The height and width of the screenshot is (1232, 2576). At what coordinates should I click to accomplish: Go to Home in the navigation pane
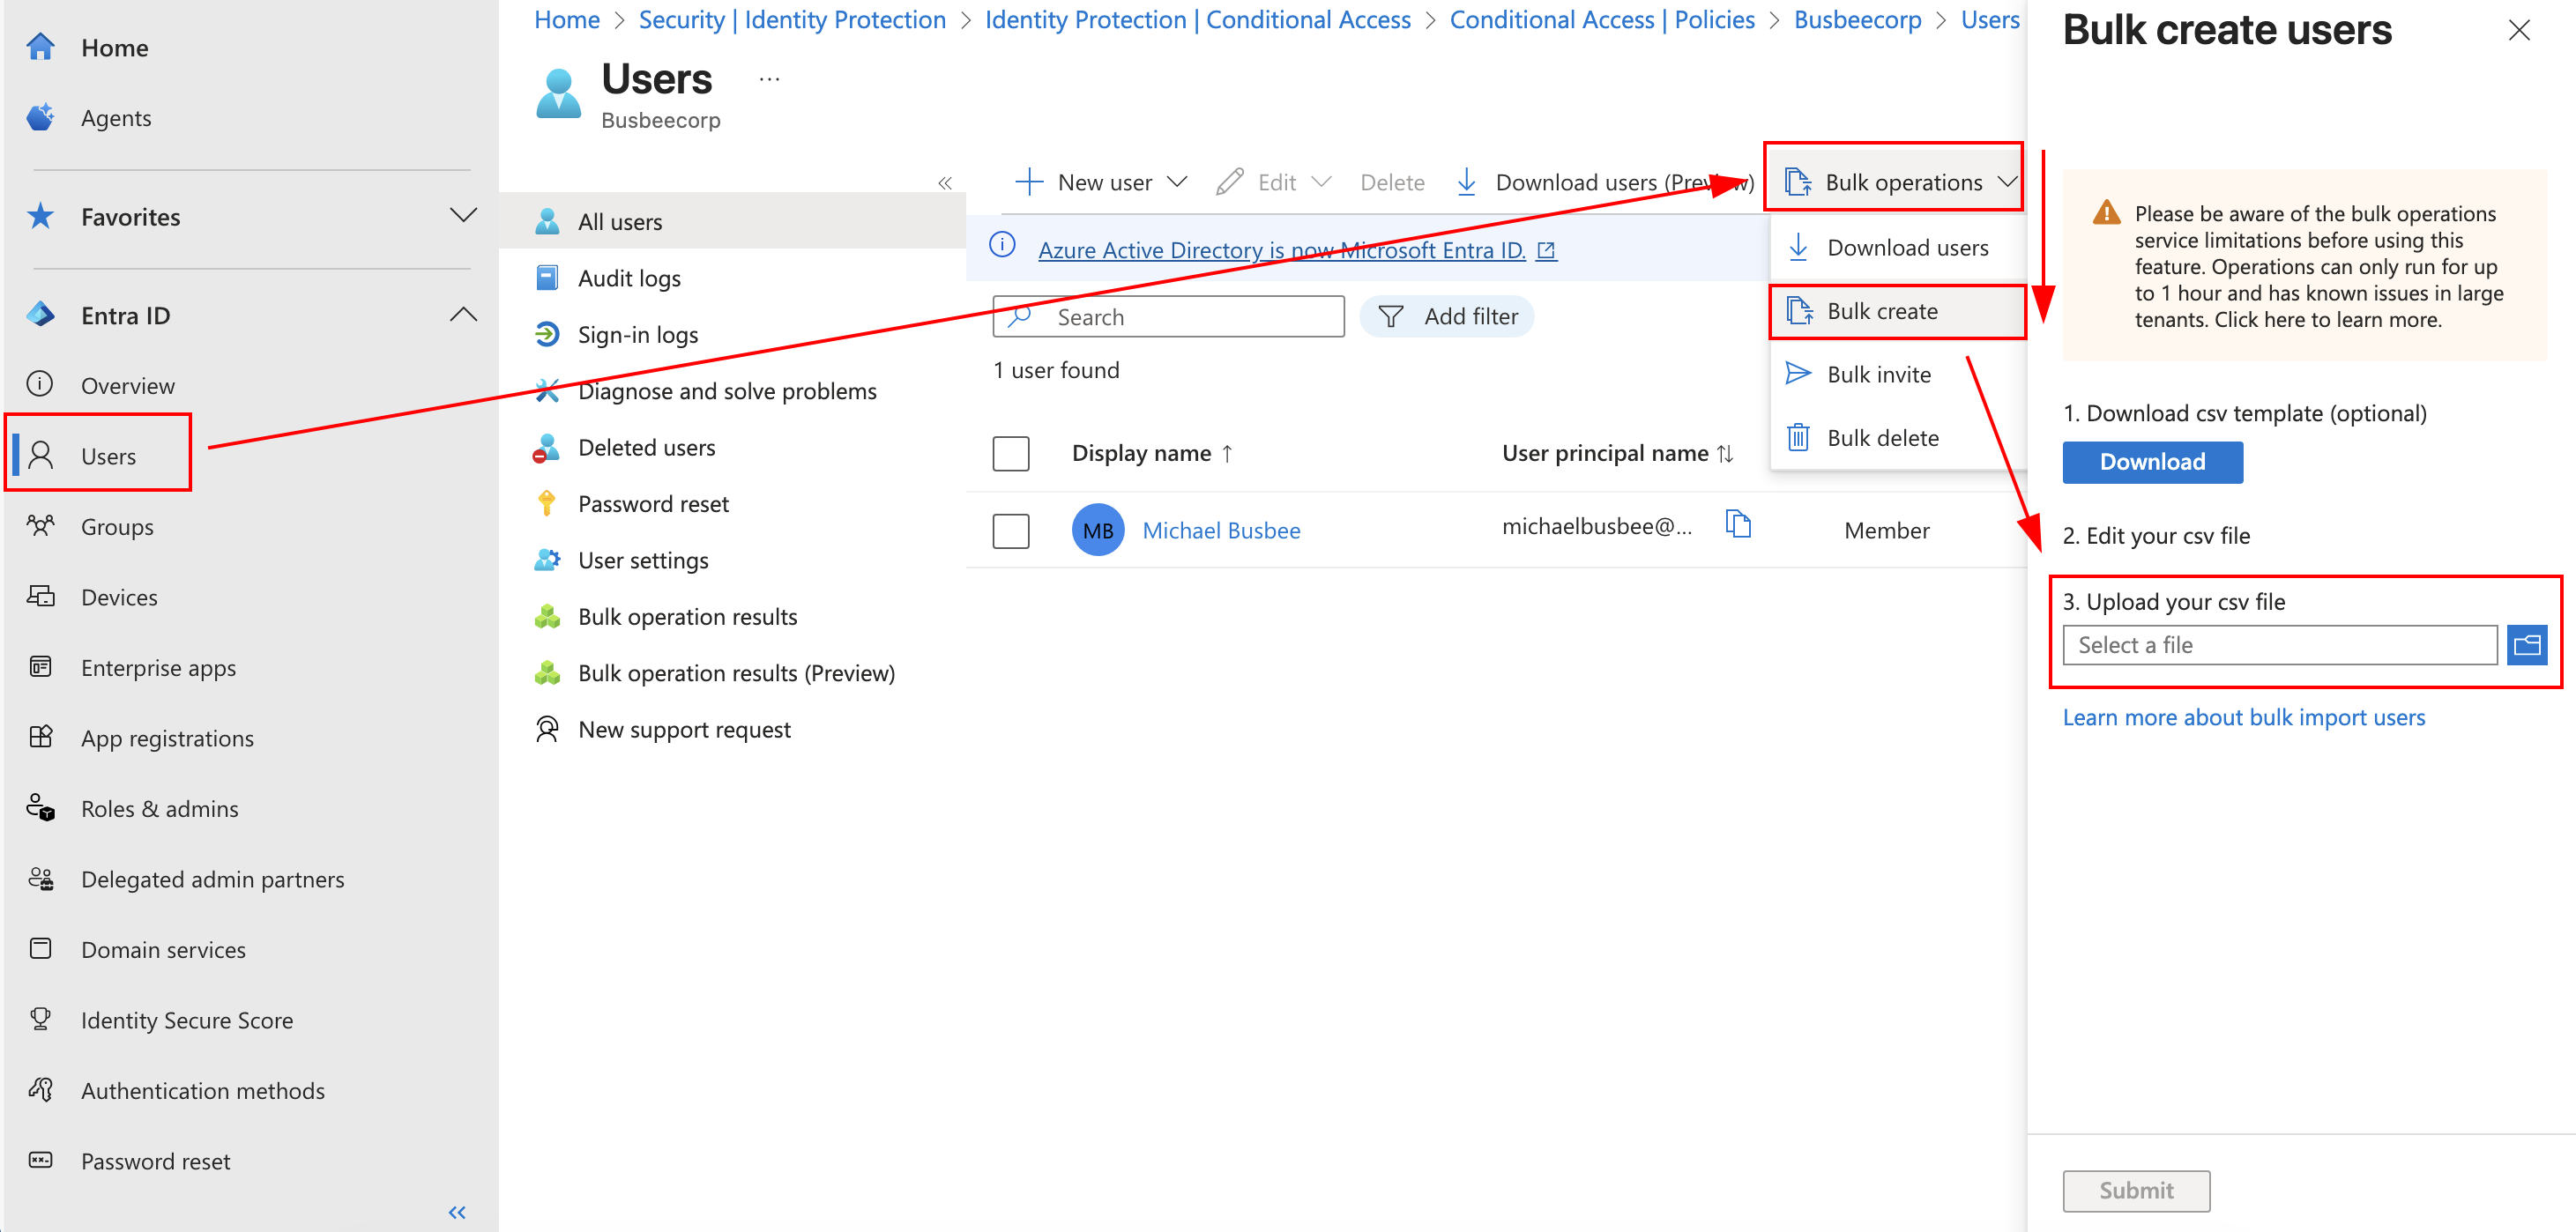(114, 47)
